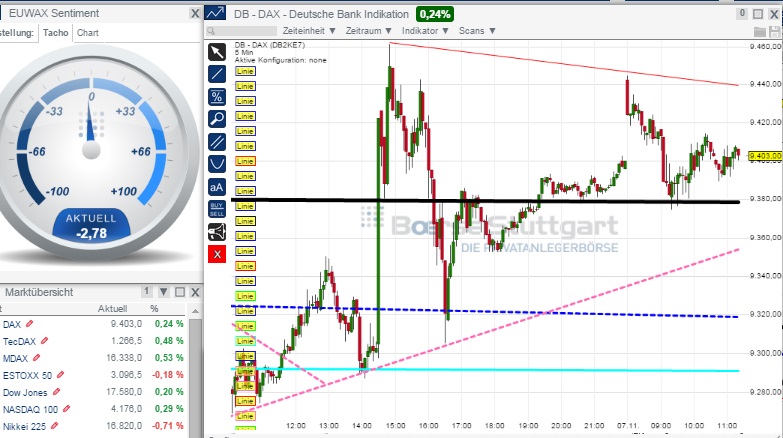Click the pencil icon next to Dow Jones

(x=56, y=392)
